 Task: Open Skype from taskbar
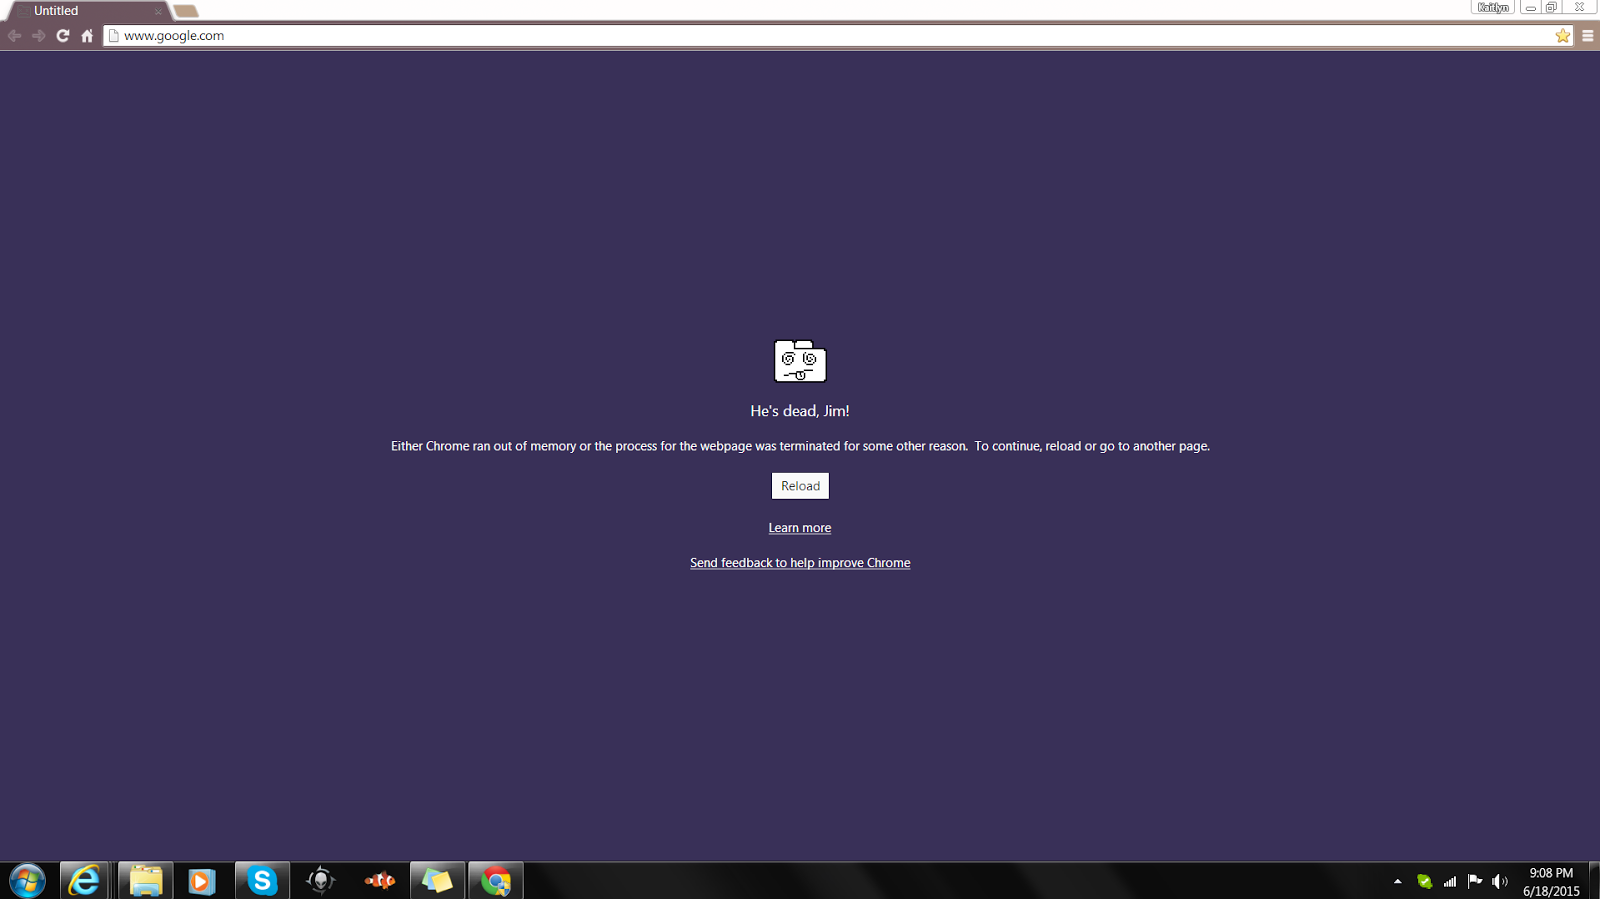coord(262,881)
